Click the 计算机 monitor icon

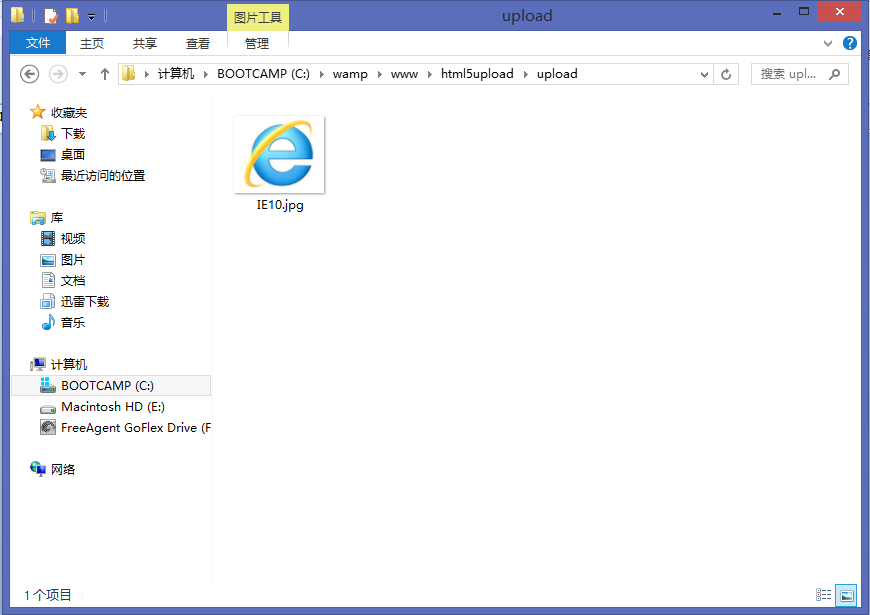tap(38, 364)
